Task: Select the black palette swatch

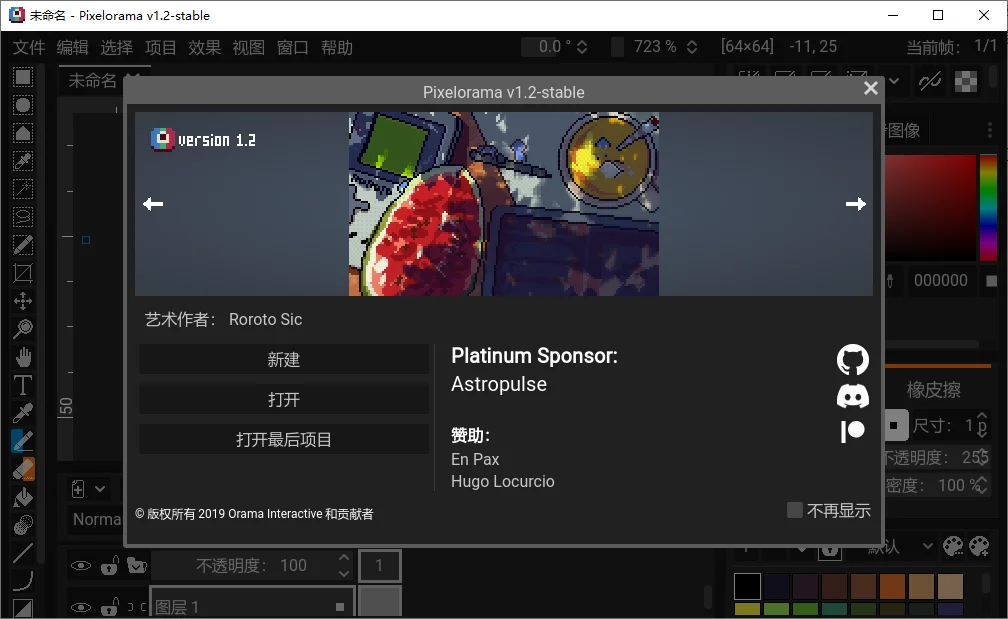Action: click(x=747, y=586)
